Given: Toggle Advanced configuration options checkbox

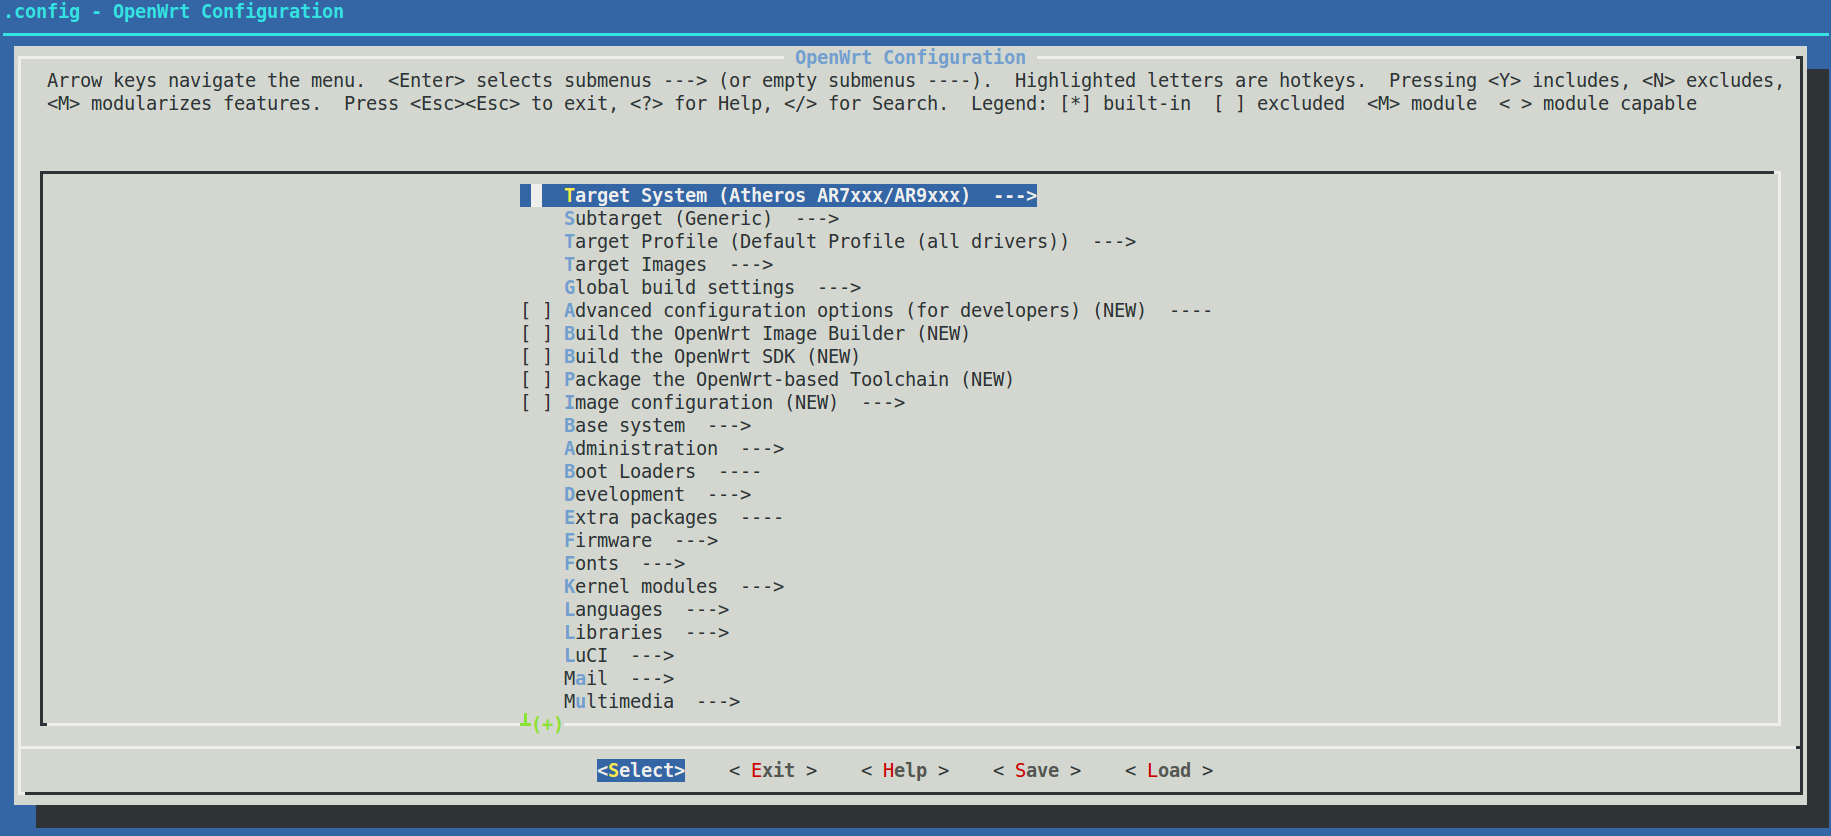Looking at the screenshot, I should coord(536,311).
